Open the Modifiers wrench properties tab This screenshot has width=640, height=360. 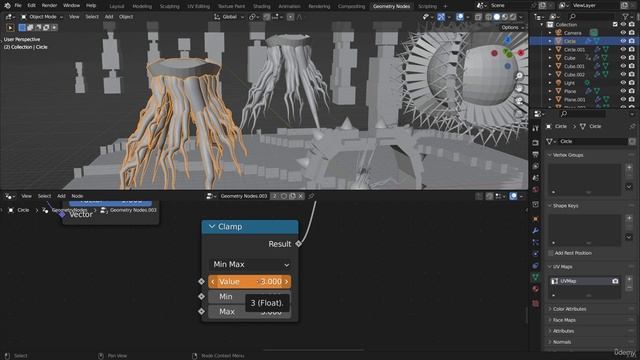[x=536, y=231]
